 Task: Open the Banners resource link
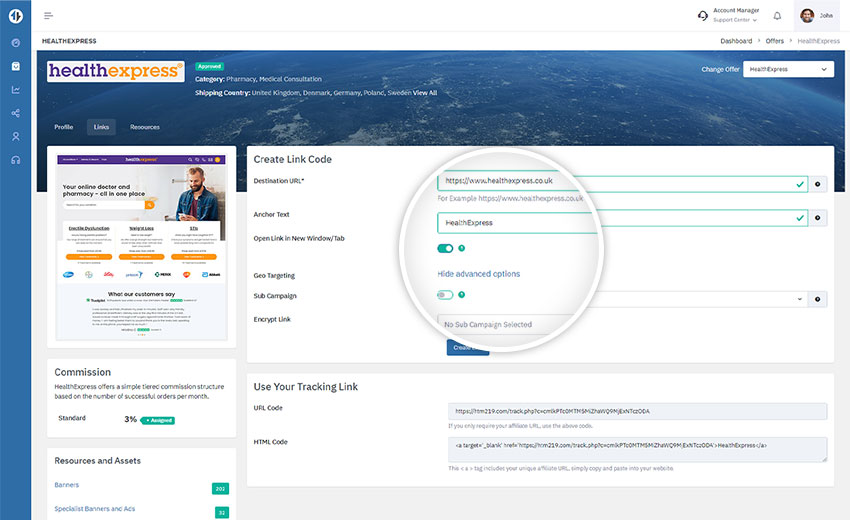pos(69,485)
